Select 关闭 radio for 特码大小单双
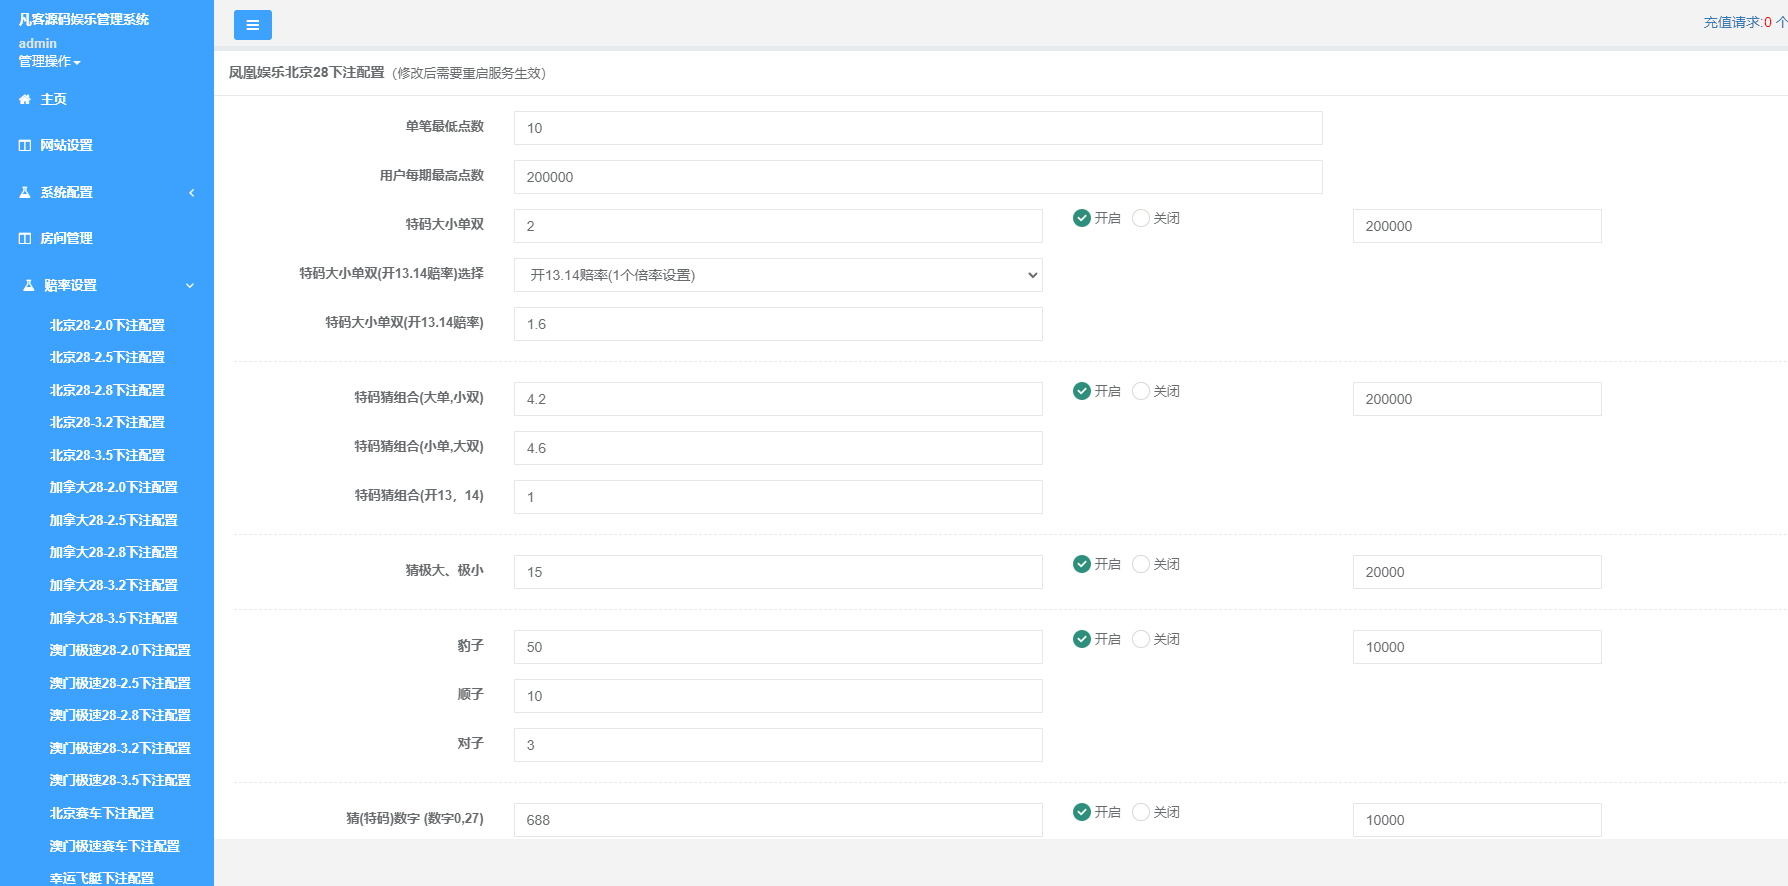Viewport: 1788px width, 886px height. pos(1141,218)
